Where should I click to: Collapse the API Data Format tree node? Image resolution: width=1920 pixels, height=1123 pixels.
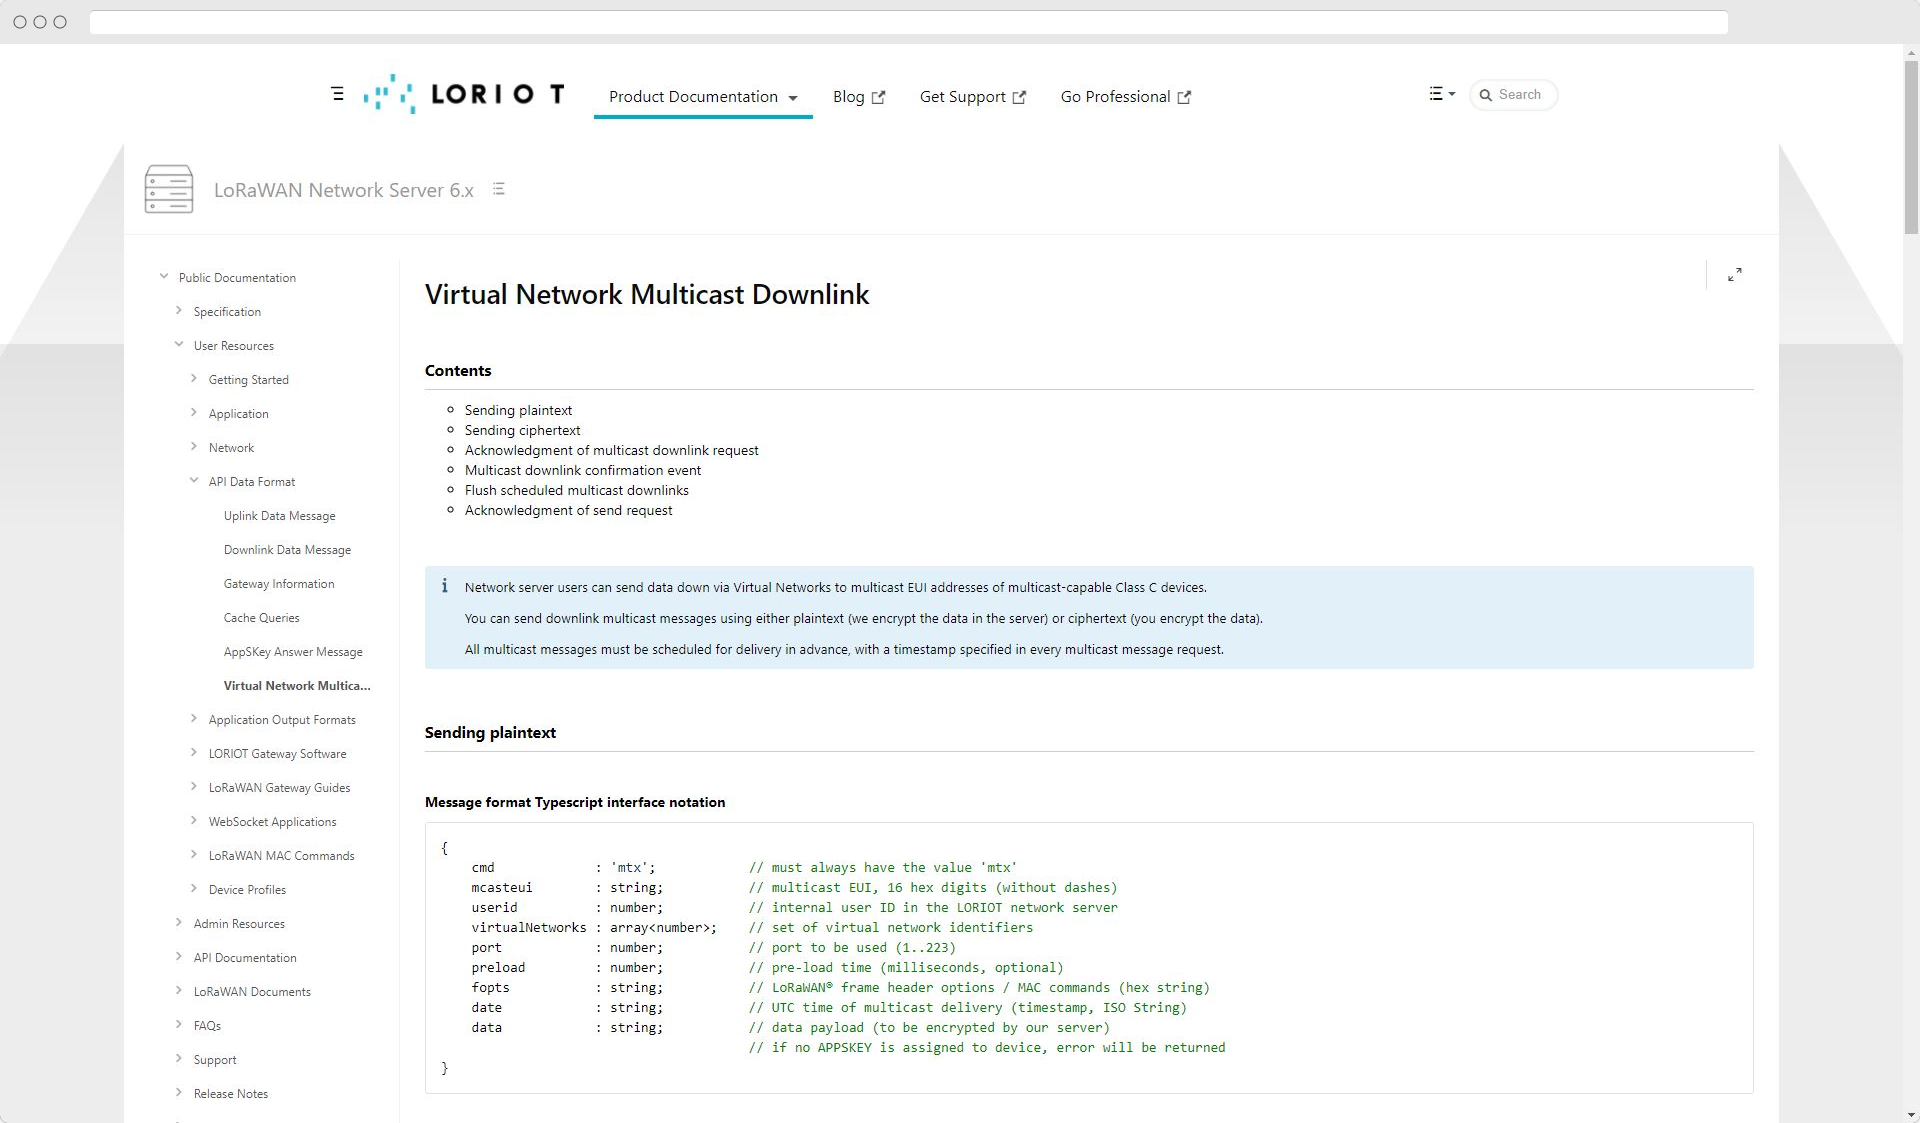tap(194, 481)
